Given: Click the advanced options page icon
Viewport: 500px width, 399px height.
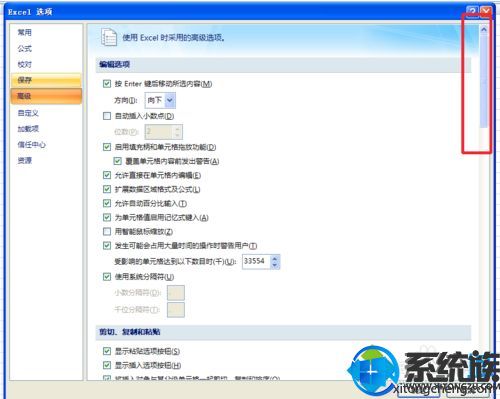Looking at the screenshot, I should click(109, 37).
